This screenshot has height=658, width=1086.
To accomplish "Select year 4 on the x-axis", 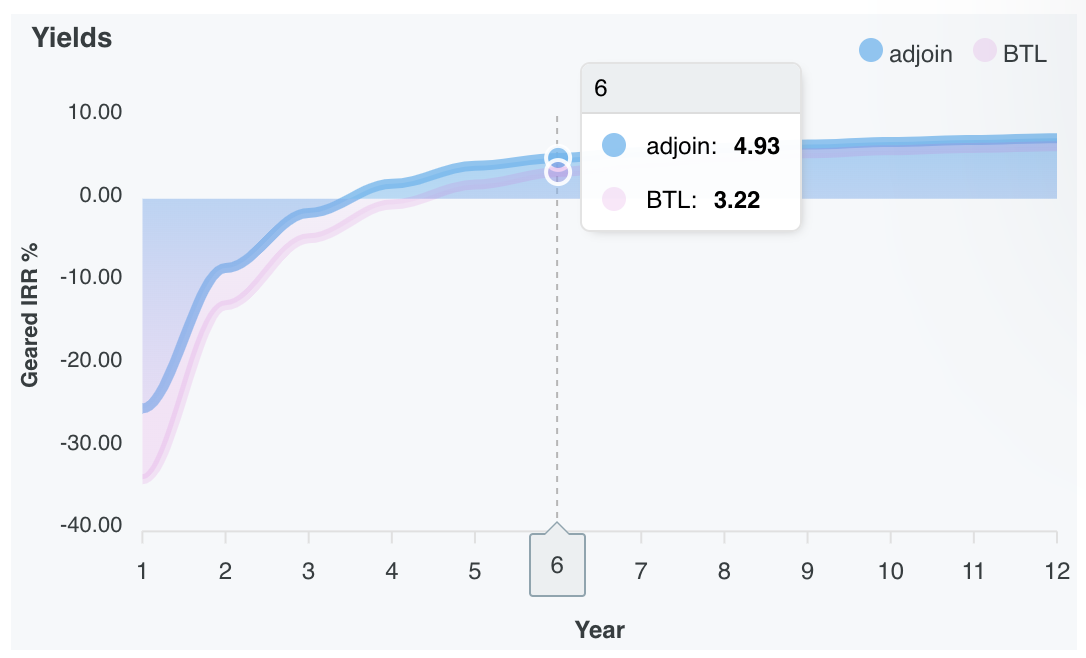I will coord(392,571).
